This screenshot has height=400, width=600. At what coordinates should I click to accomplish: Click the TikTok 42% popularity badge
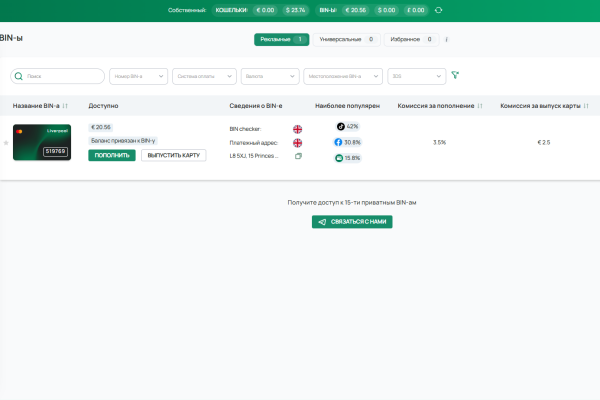347,126
